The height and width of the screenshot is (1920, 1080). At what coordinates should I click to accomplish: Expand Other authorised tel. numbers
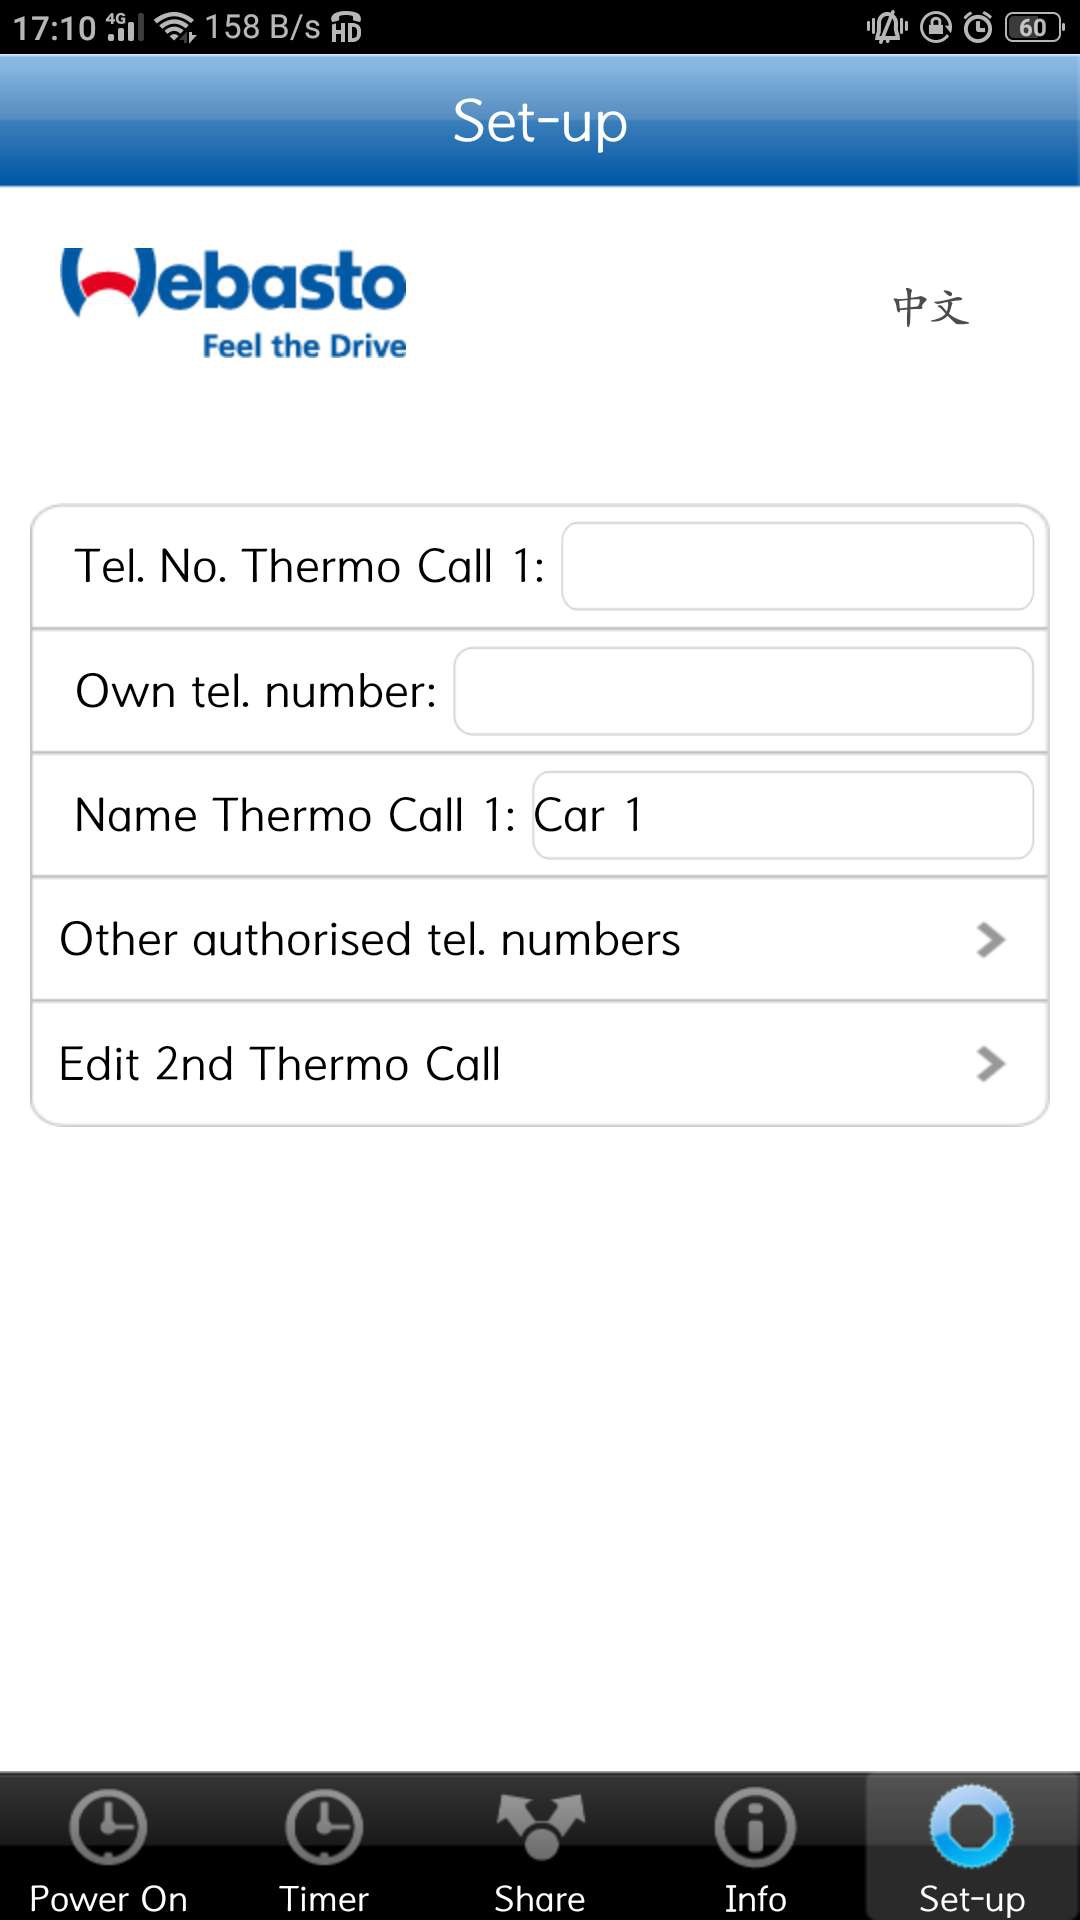pyautogui.click(x=540, y=938)
